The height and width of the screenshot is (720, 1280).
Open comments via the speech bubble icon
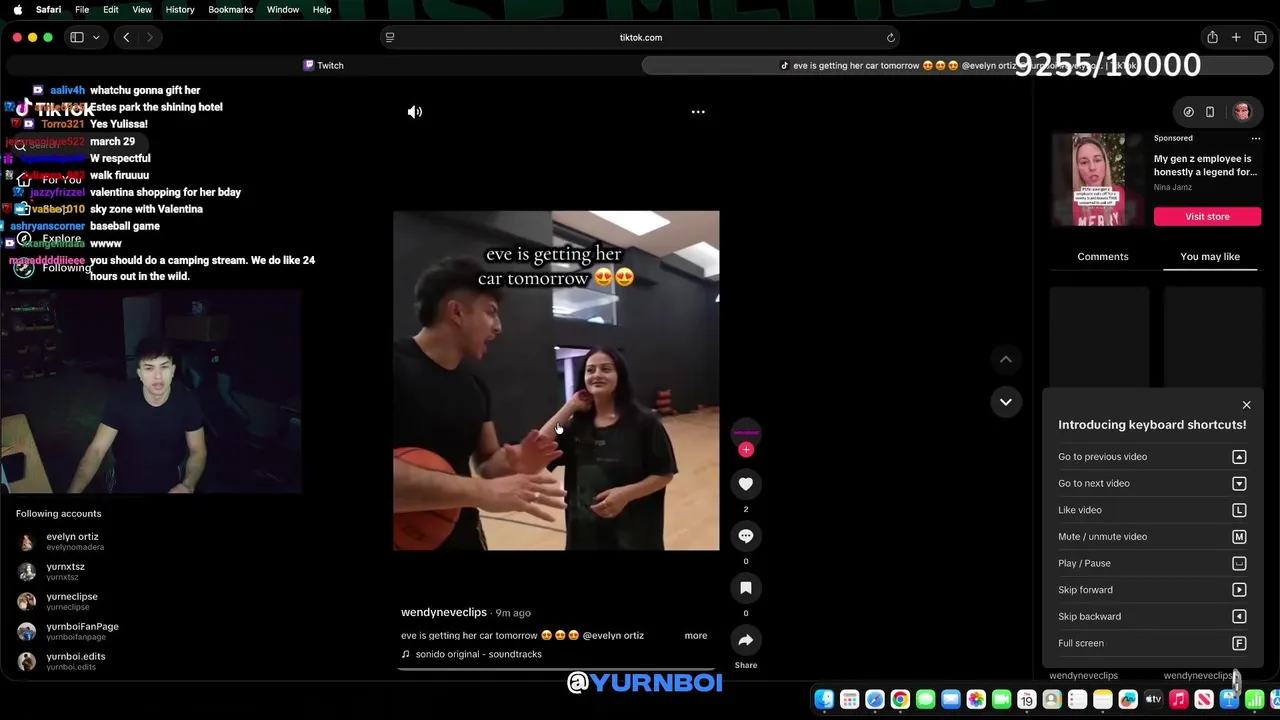click(x=746, y=536)
